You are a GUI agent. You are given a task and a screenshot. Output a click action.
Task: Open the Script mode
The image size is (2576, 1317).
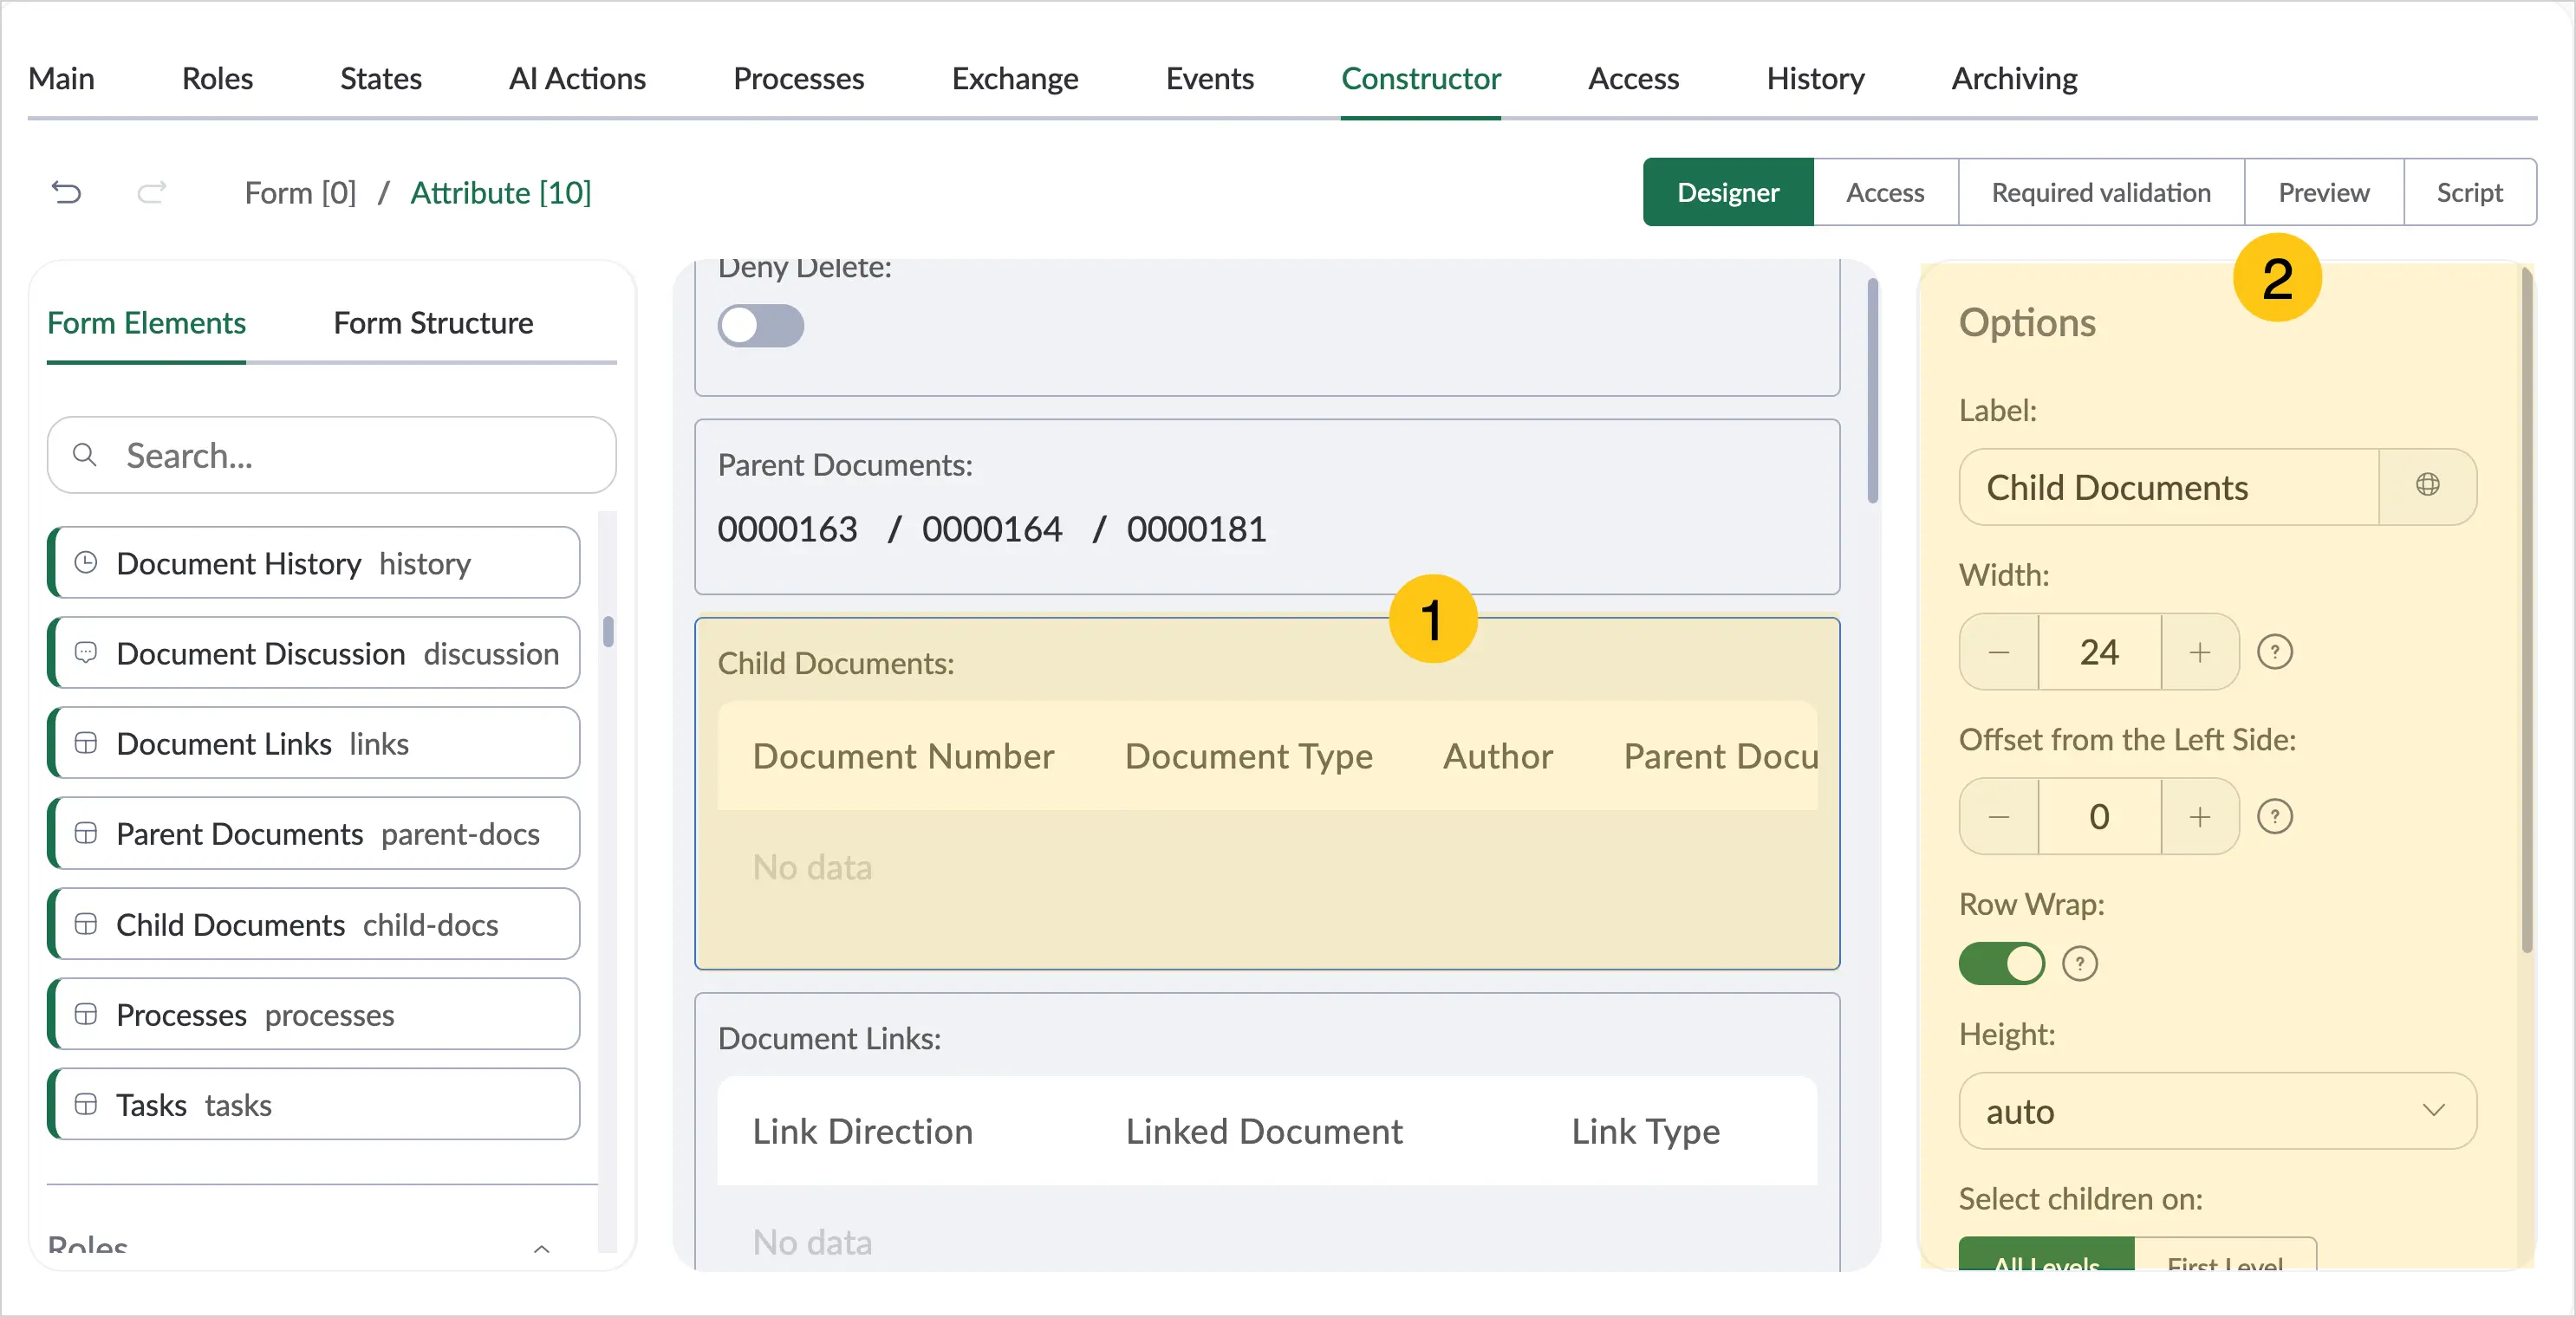2469,192
